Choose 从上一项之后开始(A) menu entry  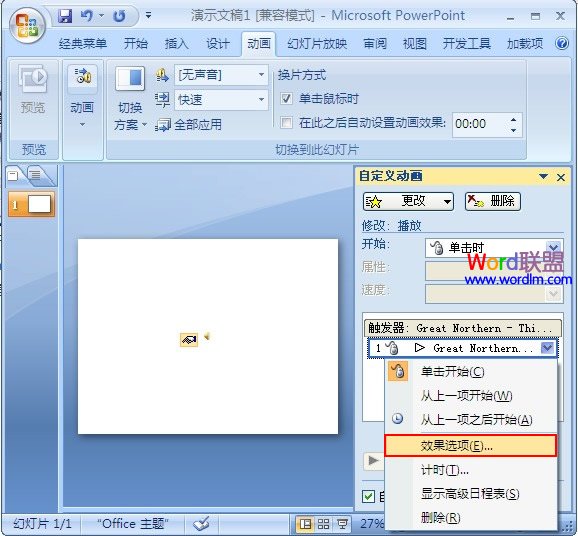tap(470, 420)
